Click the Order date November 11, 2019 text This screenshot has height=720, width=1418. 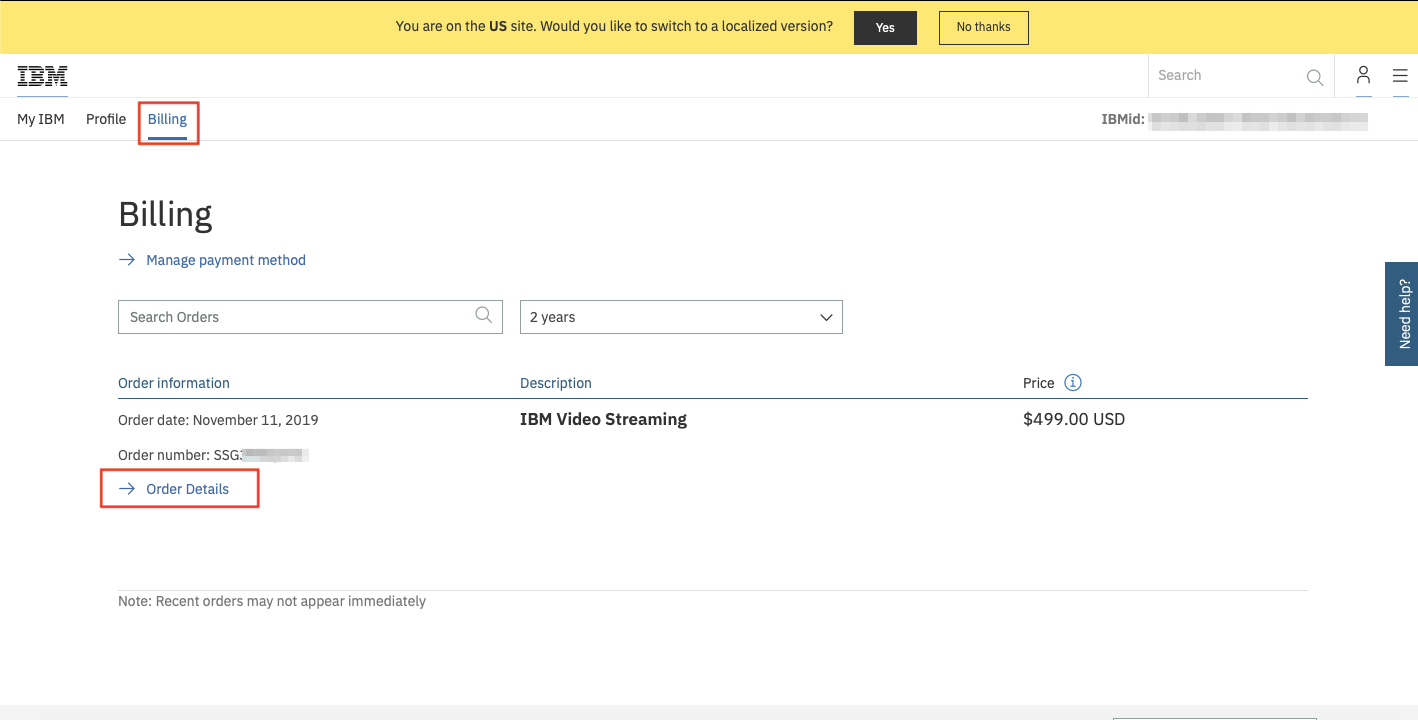218,420
